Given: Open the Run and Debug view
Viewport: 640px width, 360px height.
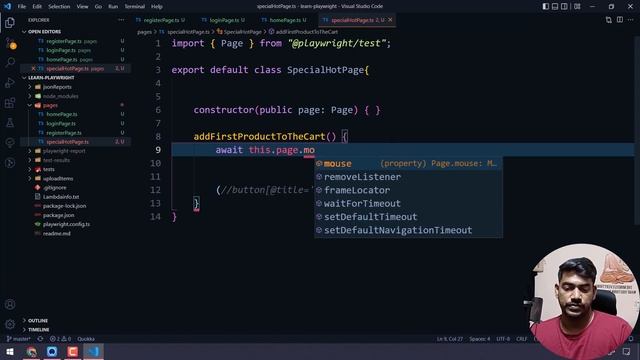Looking at the screenshot, I should [x=10, y=82].
